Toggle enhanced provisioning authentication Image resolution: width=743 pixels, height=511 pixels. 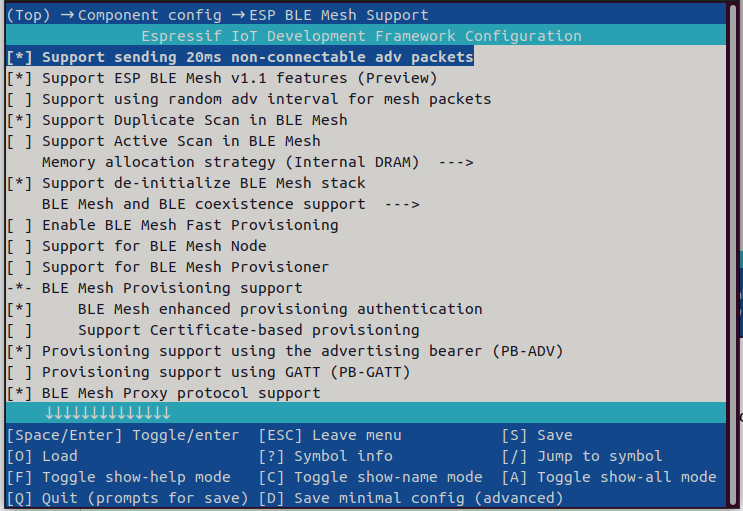click(x=19, y=309)
